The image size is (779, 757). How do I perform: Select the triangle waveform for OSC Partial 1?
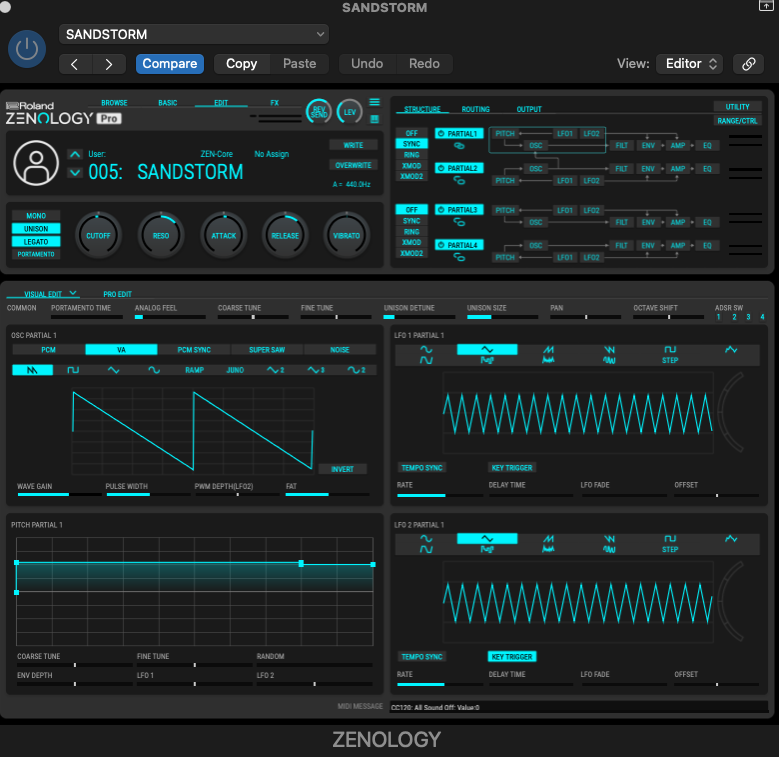point(113,370)
